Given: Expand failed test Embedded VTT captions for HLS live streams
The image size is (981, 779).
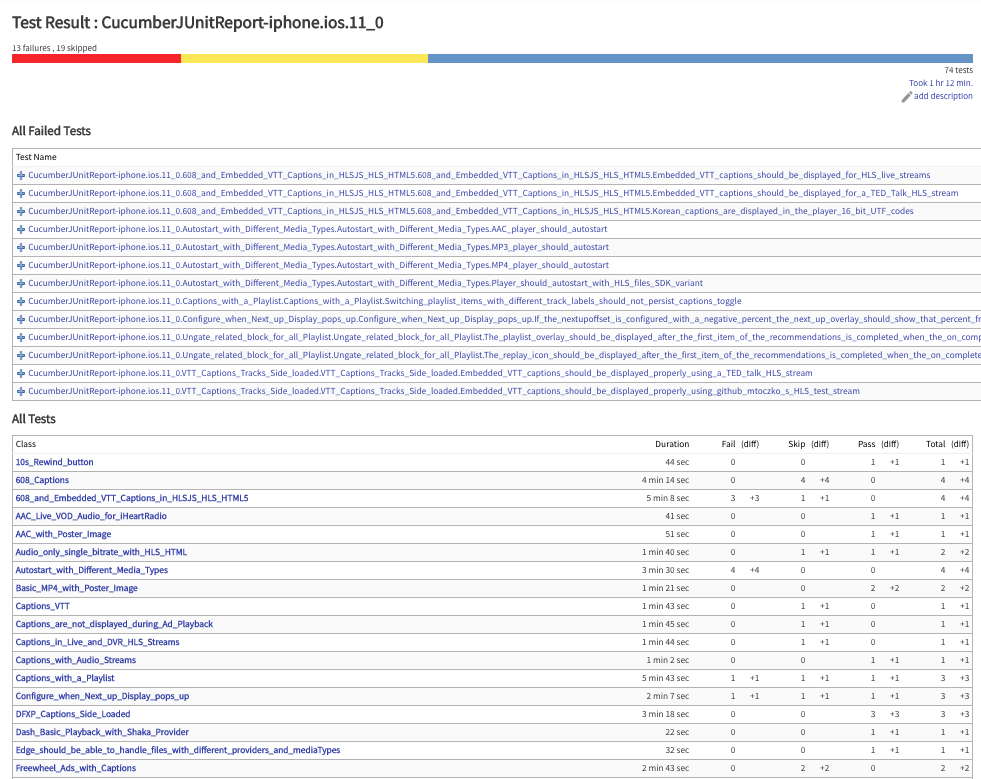Looking at the screenshot, I should pos(21,176).
